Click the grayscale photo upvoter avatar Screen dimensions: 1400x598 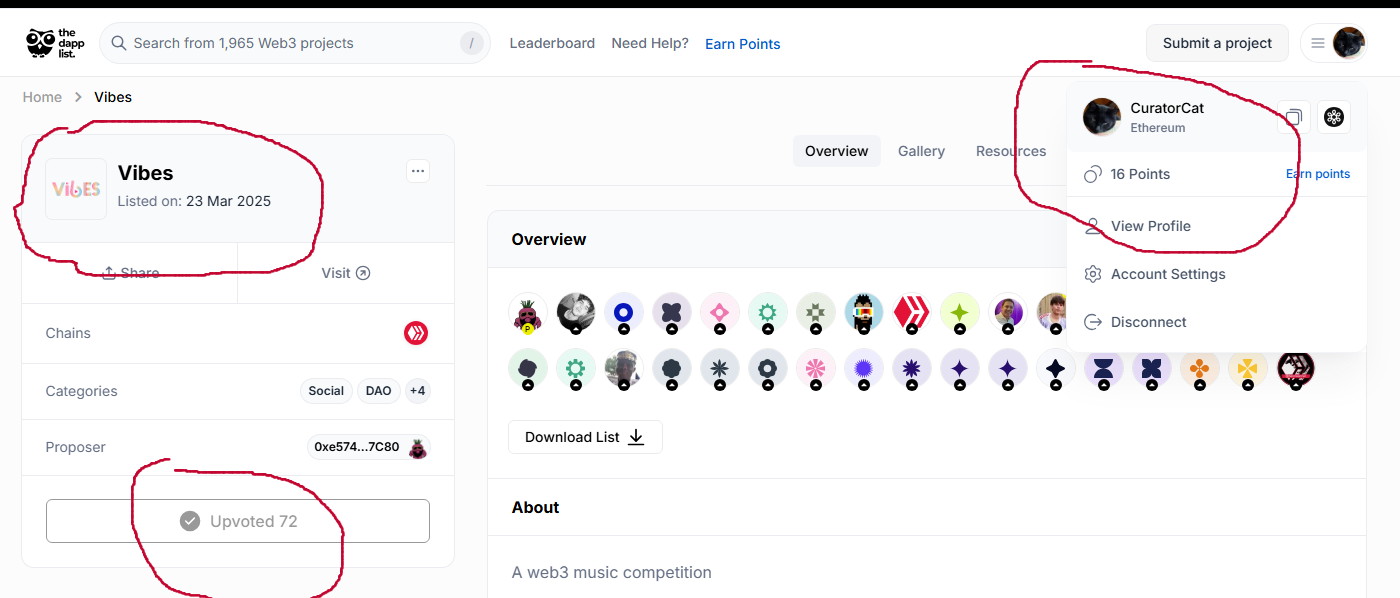point(576,313)
